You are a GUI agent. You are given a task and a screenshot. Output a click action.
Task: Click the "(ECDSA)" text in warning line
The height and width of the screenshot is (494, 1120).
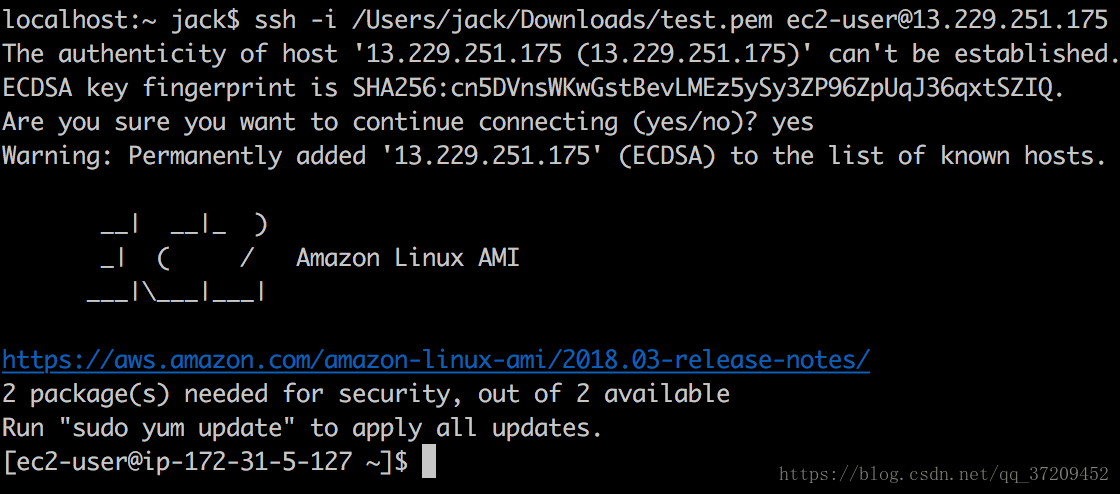[667, 157]
